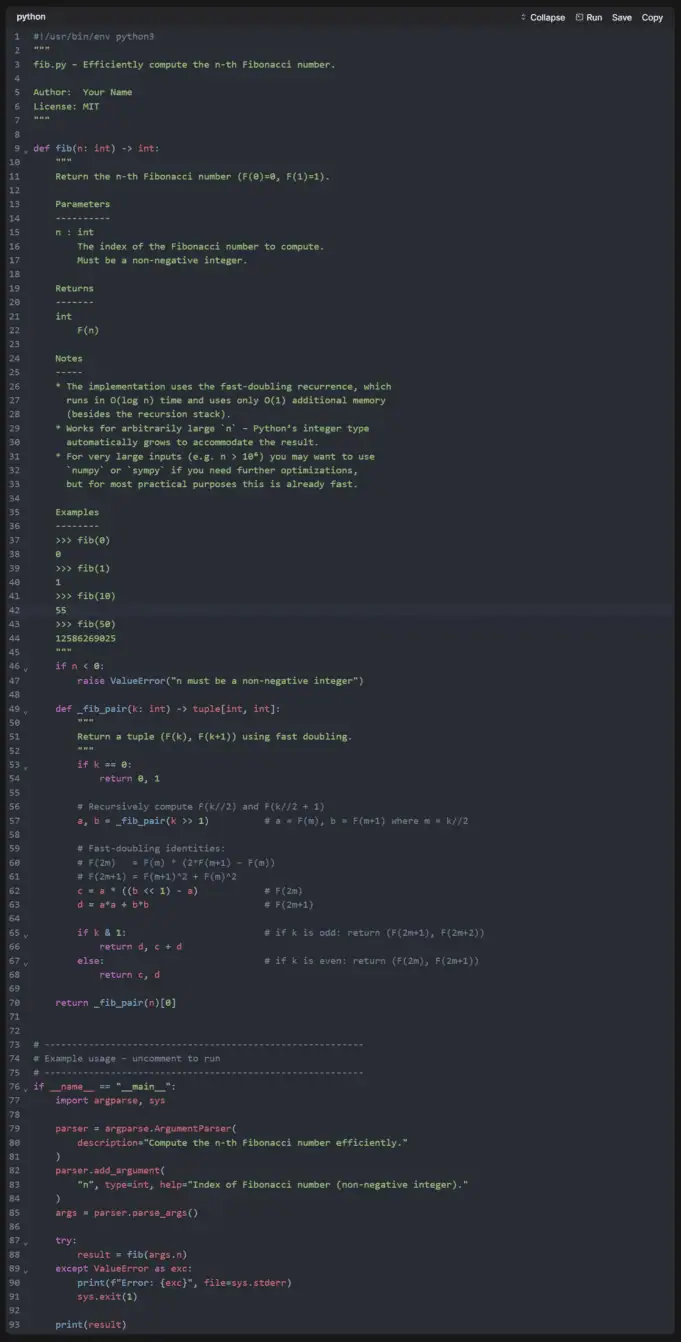Click 'return _fib_pair(n)[0]'
This screenshot has width=681, height=1342.
tap(116, 1003)
